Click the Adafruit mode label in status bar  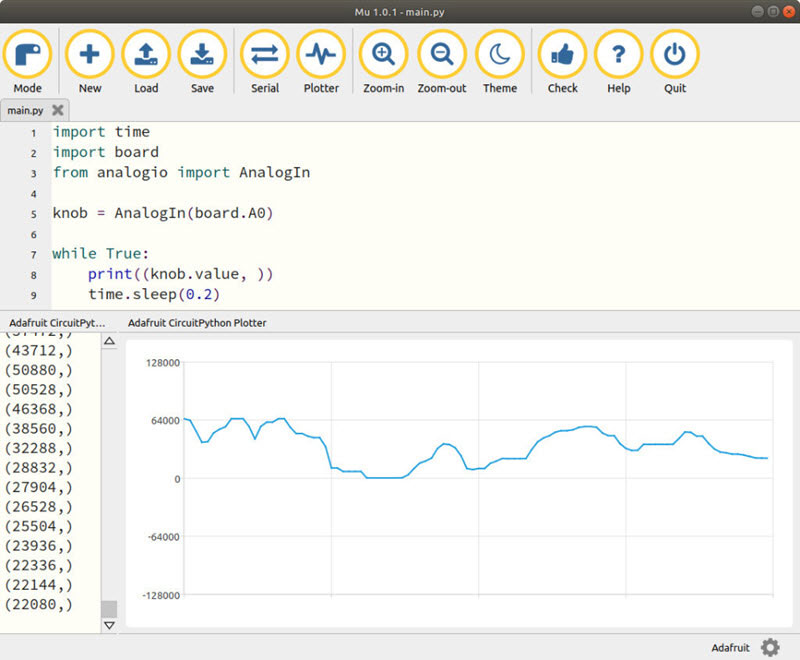tap(730, 648)
